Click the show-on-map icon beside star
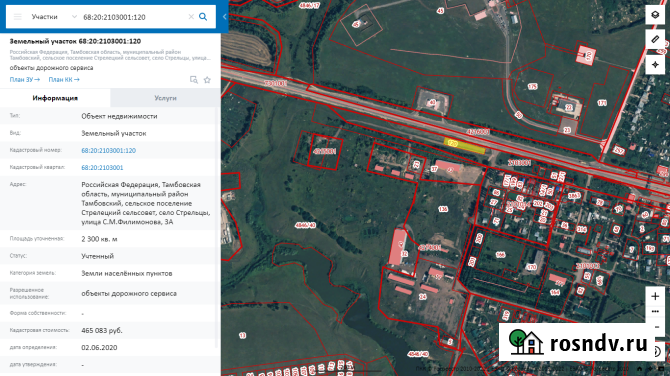The image size is (670, 376). coord(194,80)
